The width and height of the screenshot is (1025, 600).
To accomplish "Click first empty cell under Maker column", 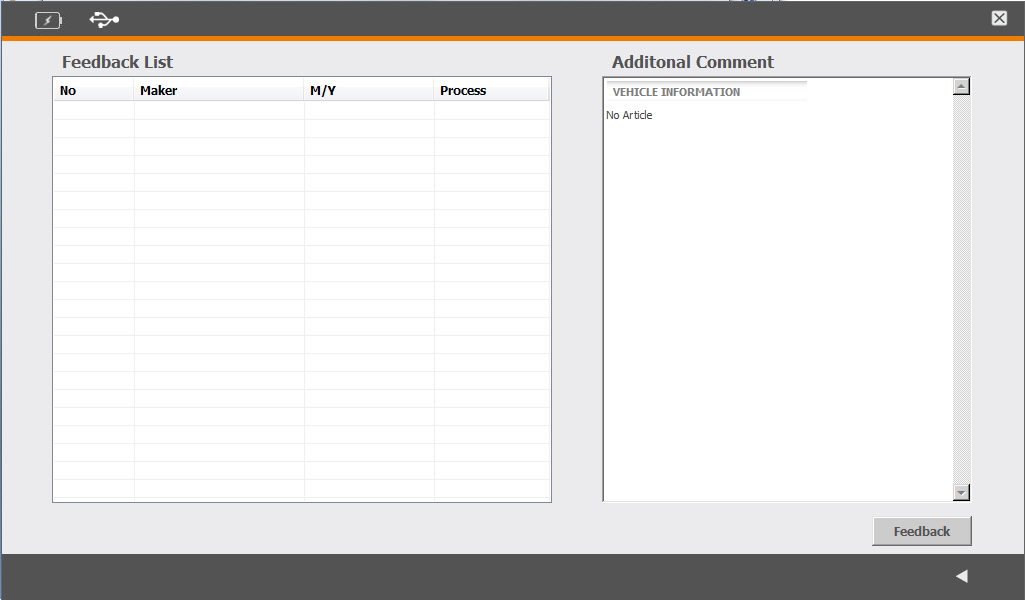I will (218, 111).
